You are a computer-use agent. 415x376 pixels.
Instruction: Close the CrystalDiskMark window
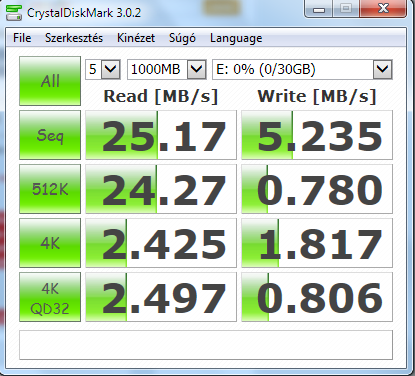point(383,9)
